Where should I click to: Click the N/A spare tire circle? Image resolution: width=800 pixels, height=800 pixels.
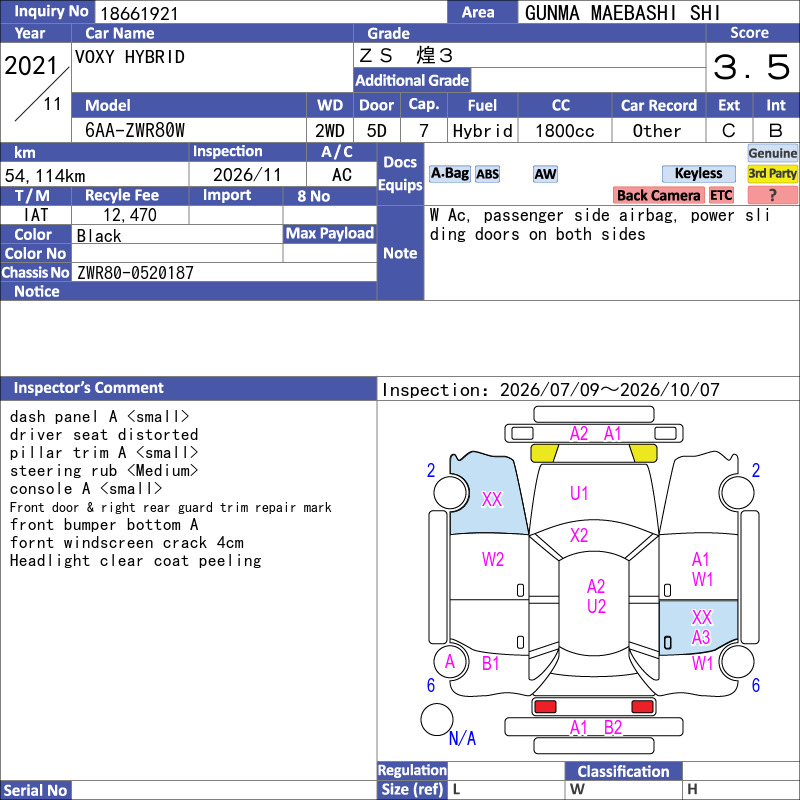click(437, 719)
